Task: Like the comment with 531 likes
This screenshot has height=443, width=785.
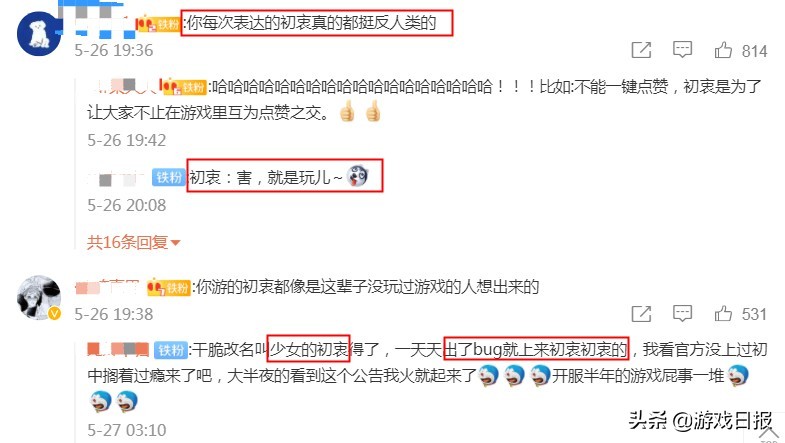Action: (x=723, y=314)
